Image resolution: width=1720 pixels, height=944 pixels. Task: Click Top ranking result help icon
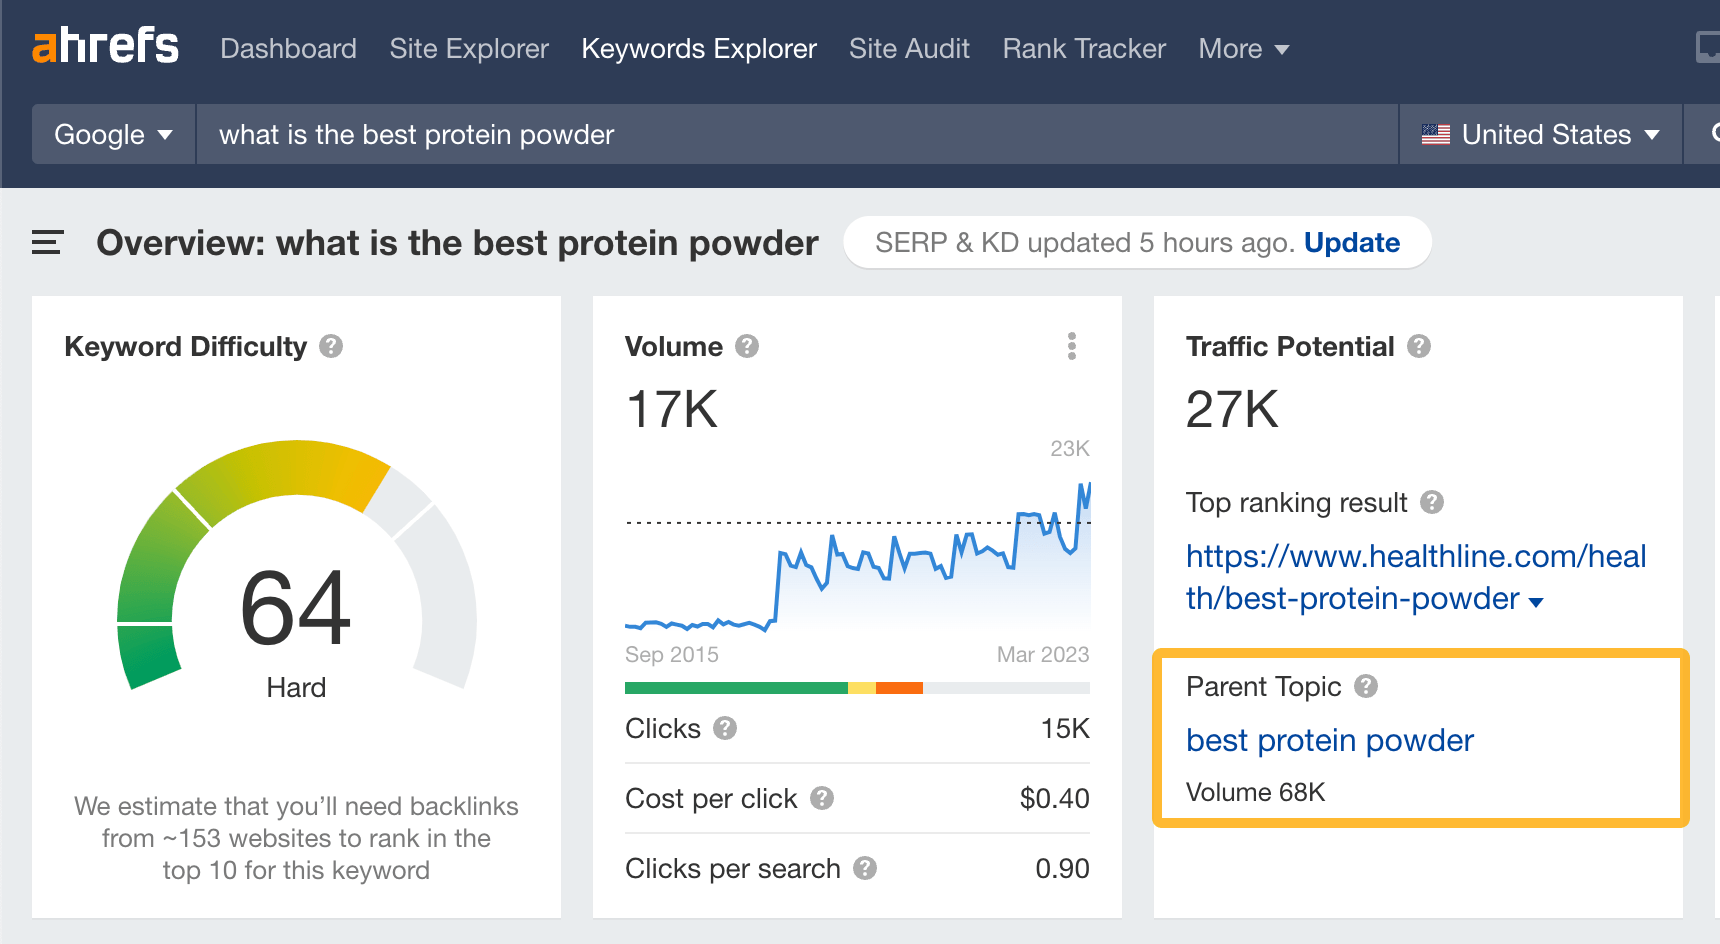(x=1432, y=502)
